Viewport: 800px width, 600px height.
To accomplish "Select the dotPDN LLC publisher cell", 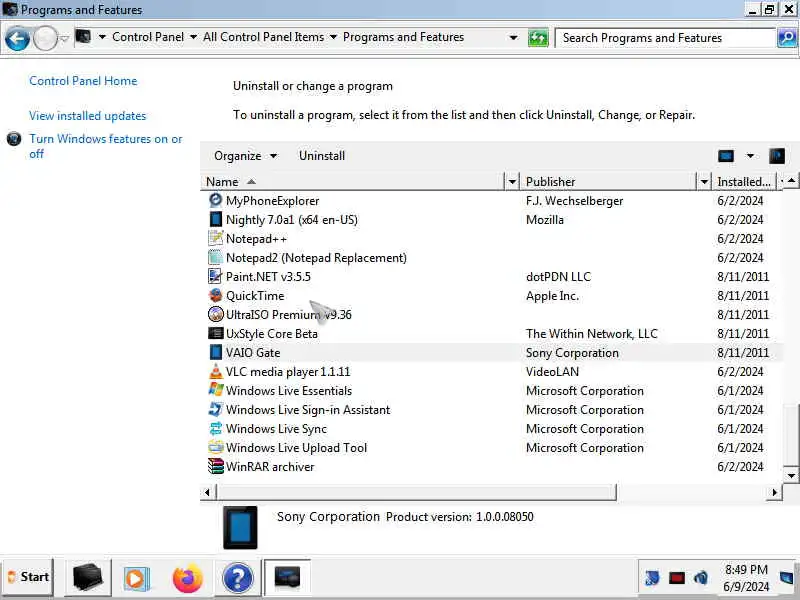I will pyautogui.click(x=558, y=277).
